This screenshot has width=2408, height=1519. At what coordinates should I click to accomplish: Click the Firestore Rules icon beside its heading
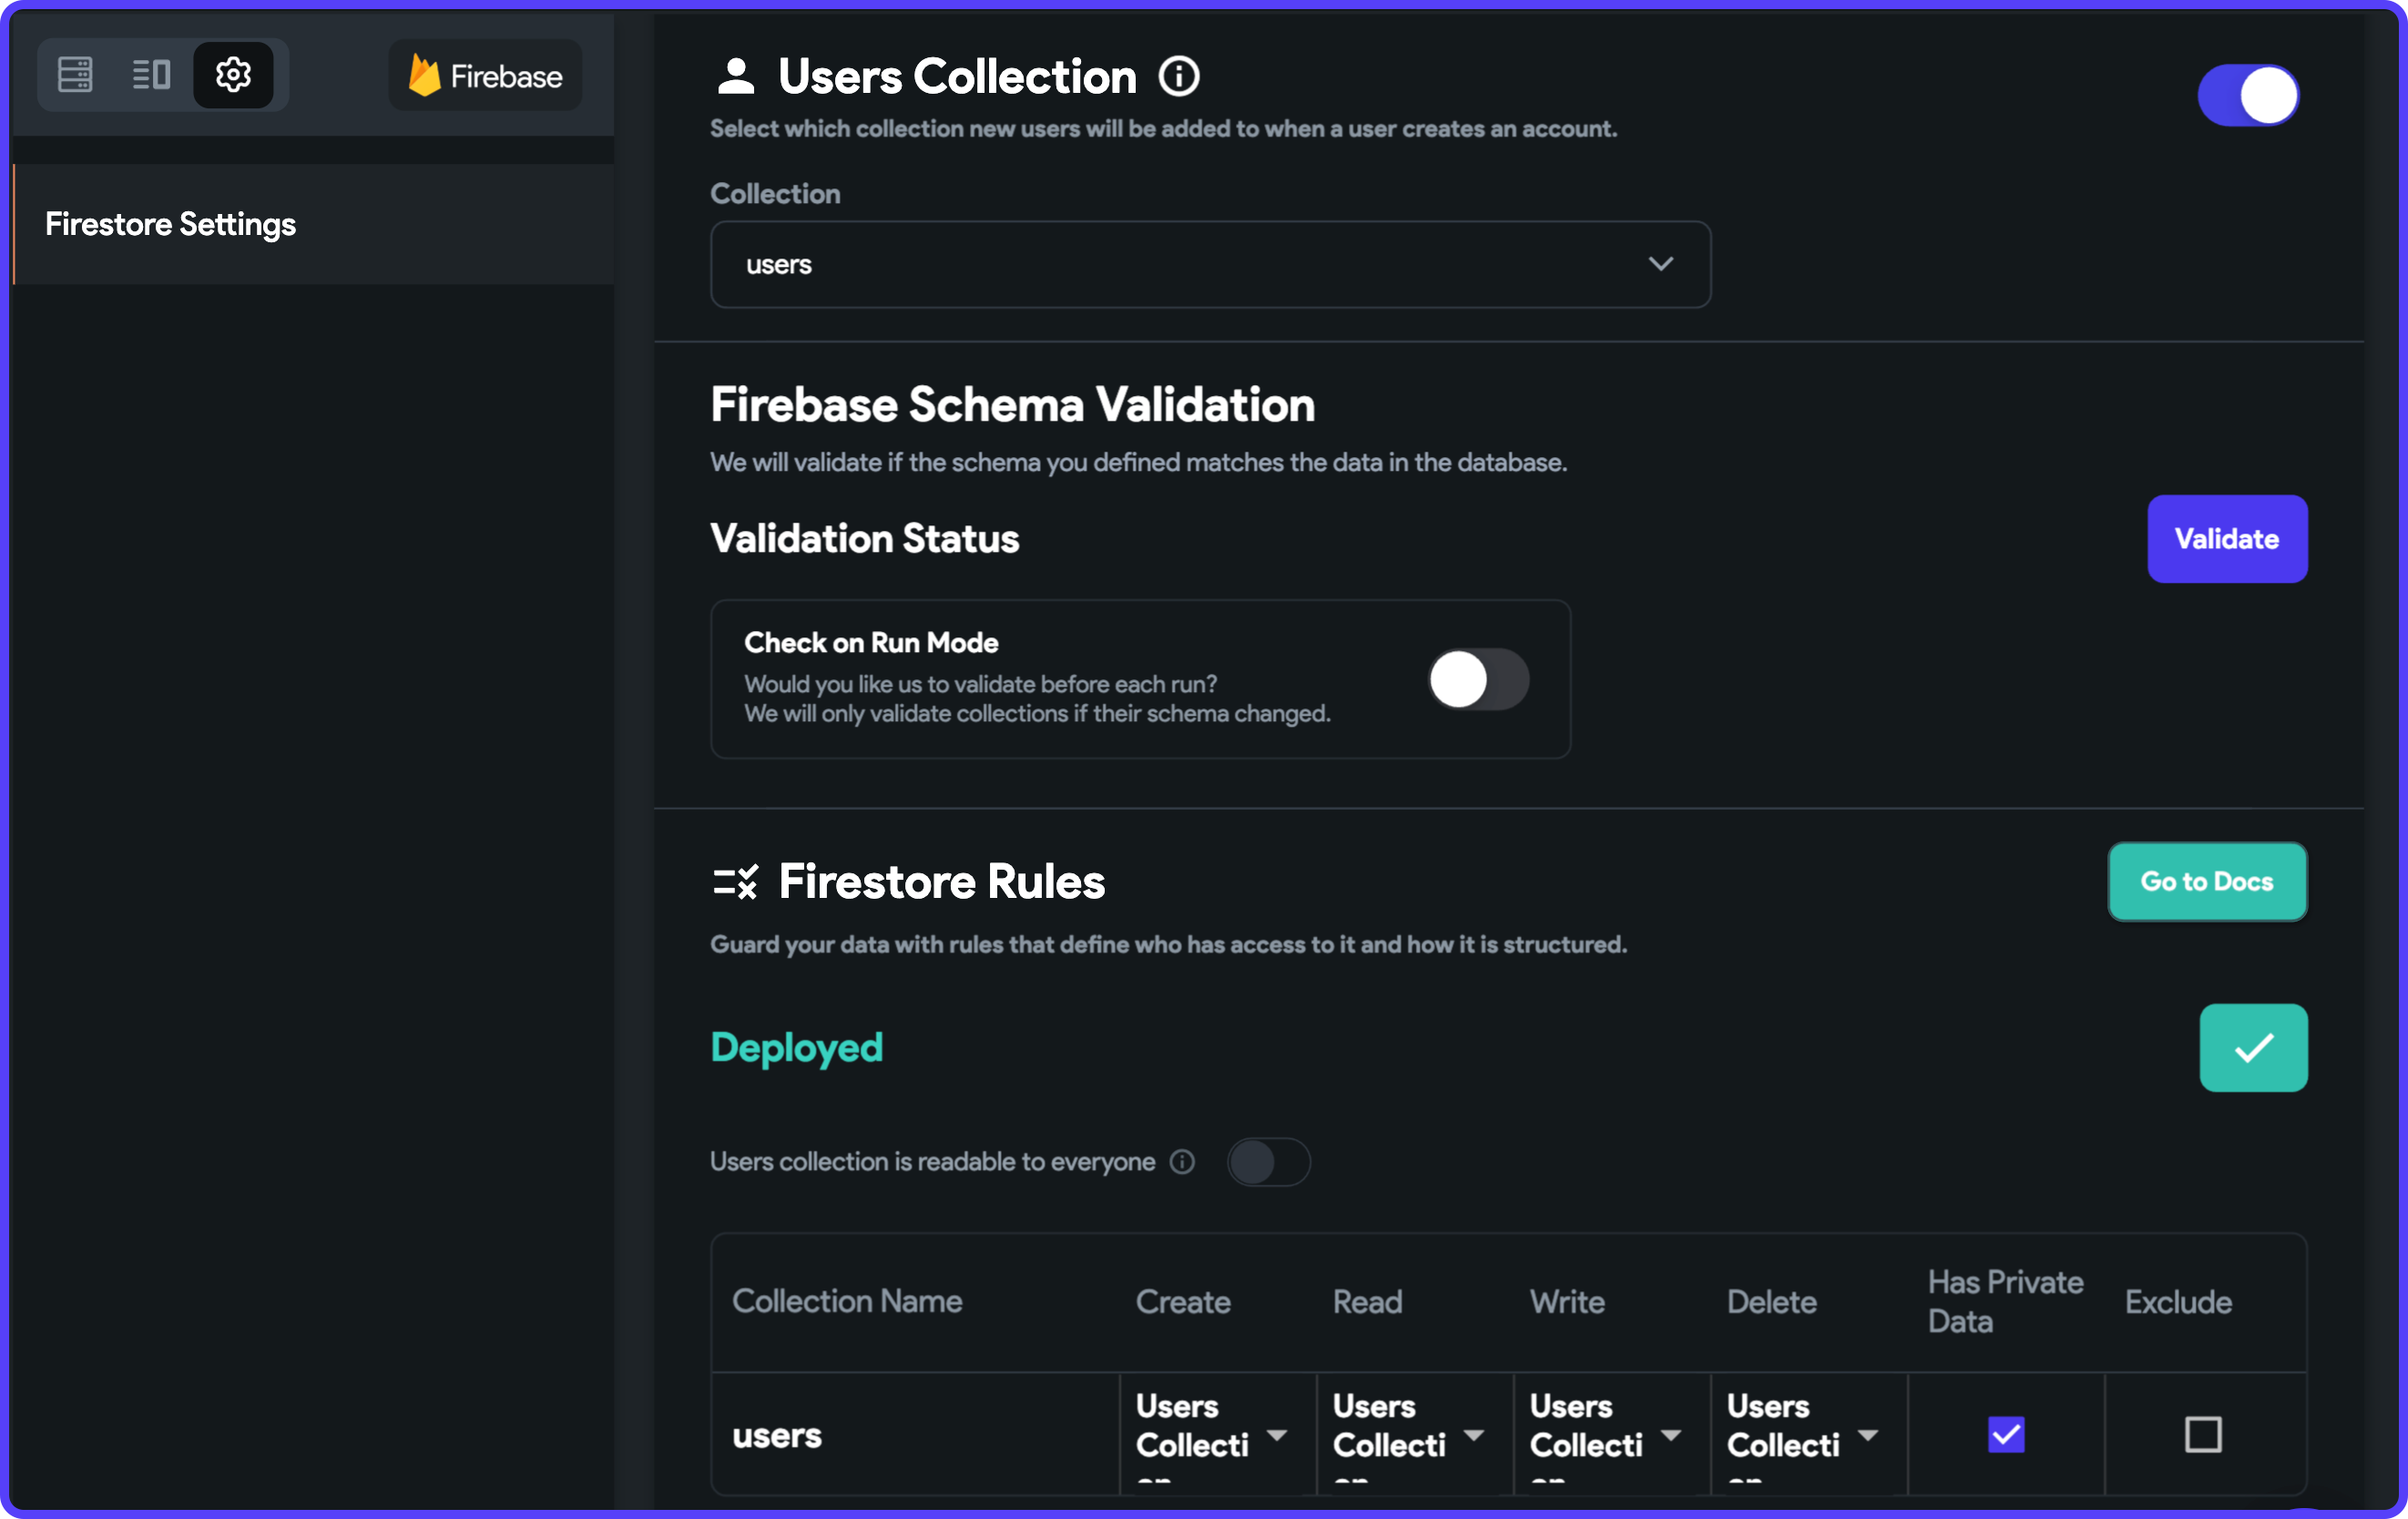pos(737,881)
